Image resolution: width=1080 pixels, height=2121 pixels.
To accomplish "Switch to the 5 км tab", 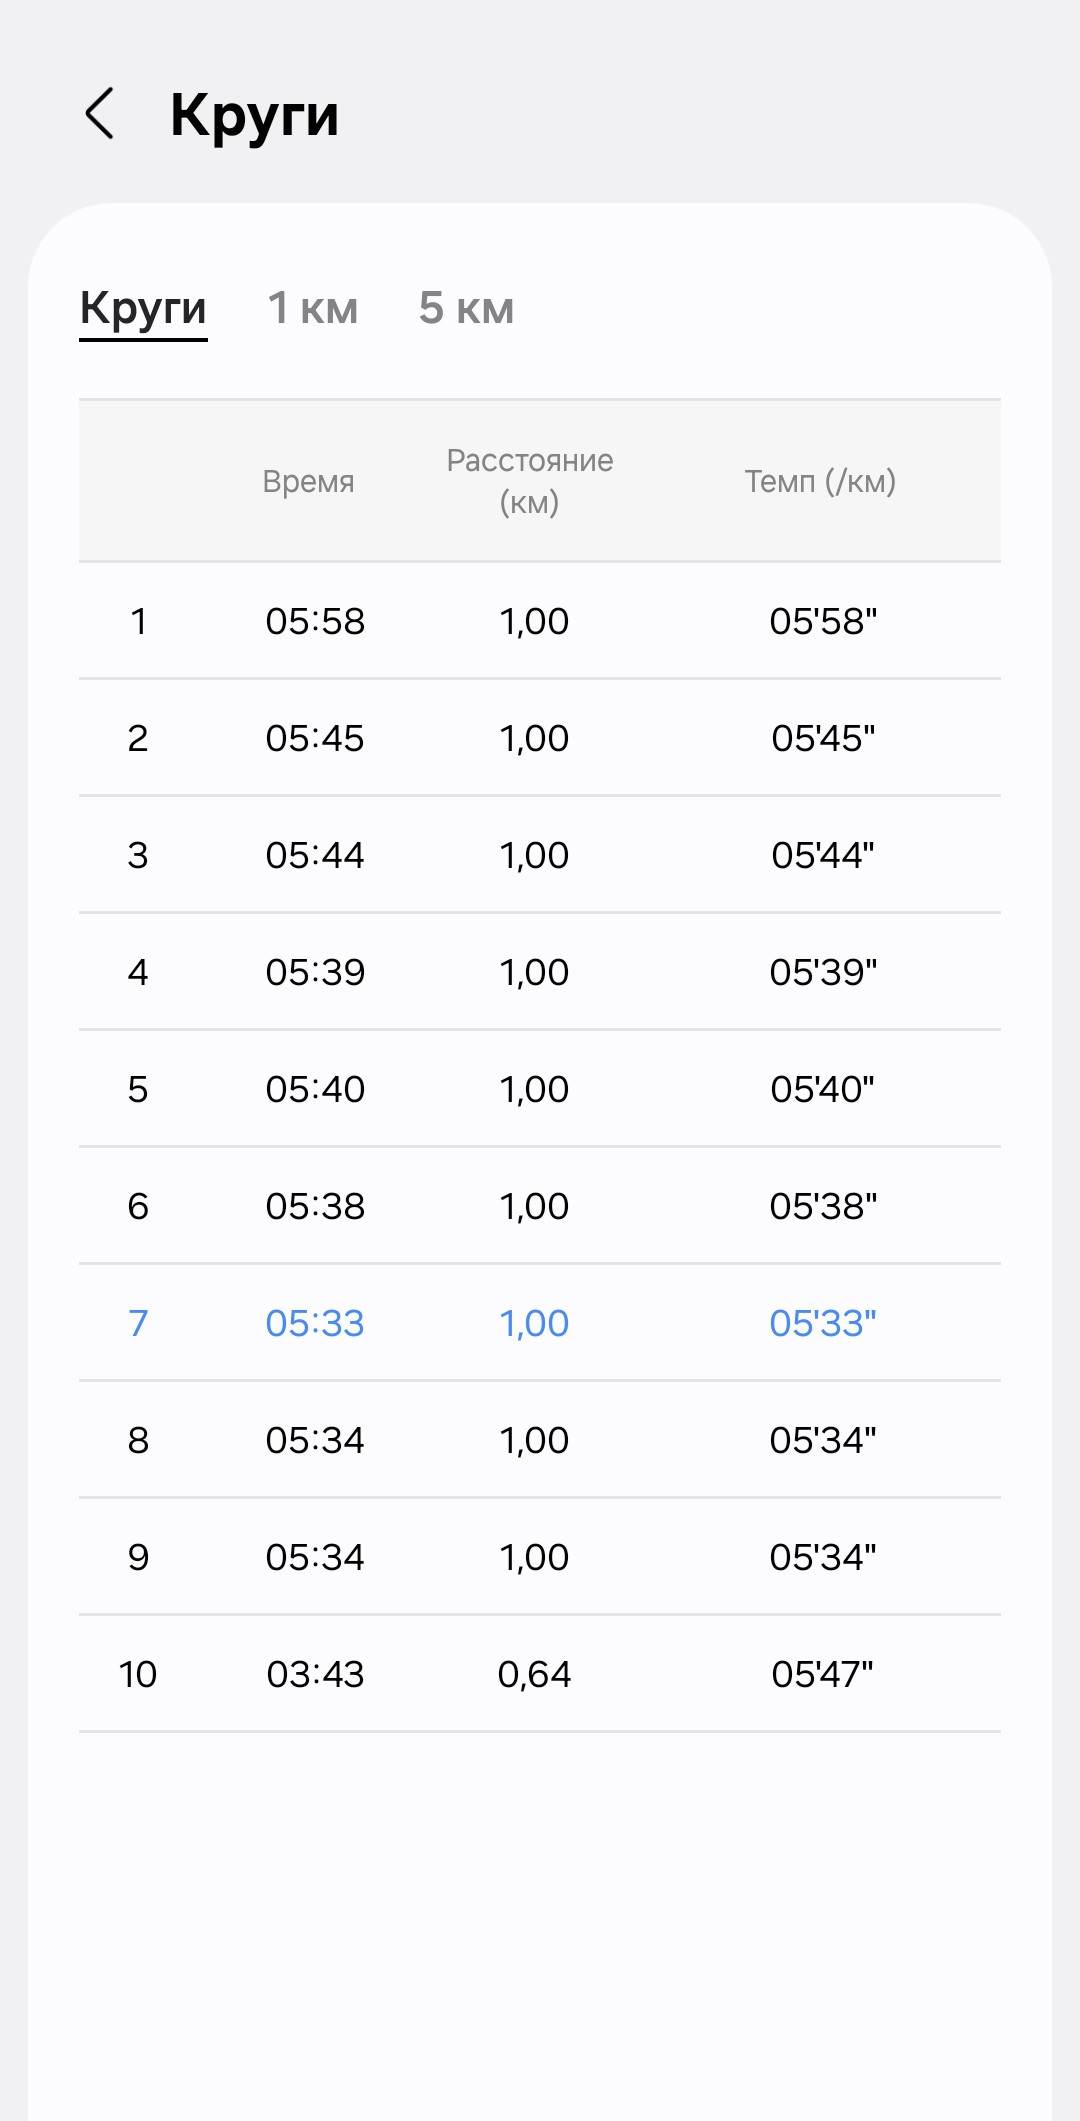I will pos(466,308).
